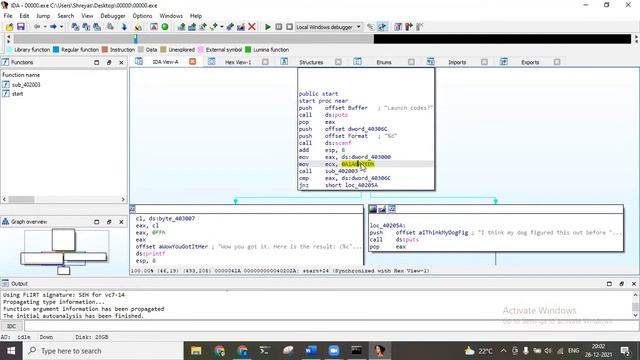Jump back with the left arrow icon
The image size is (640, 360).
[37, 27]
